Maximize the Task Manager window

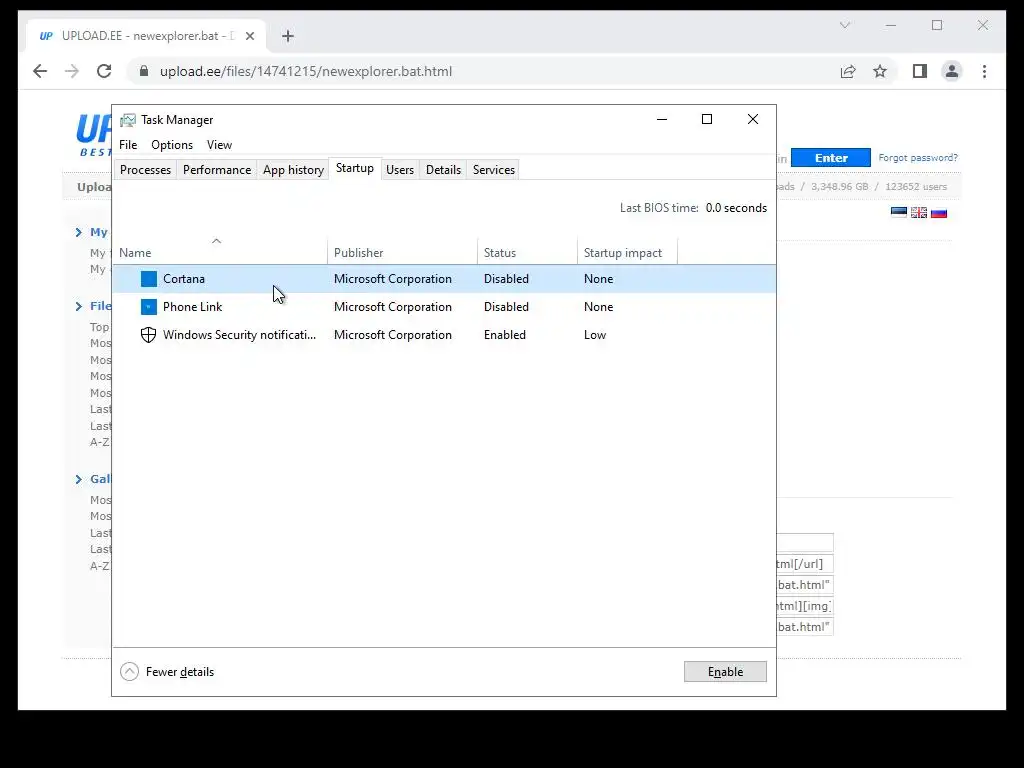point(707,119)
